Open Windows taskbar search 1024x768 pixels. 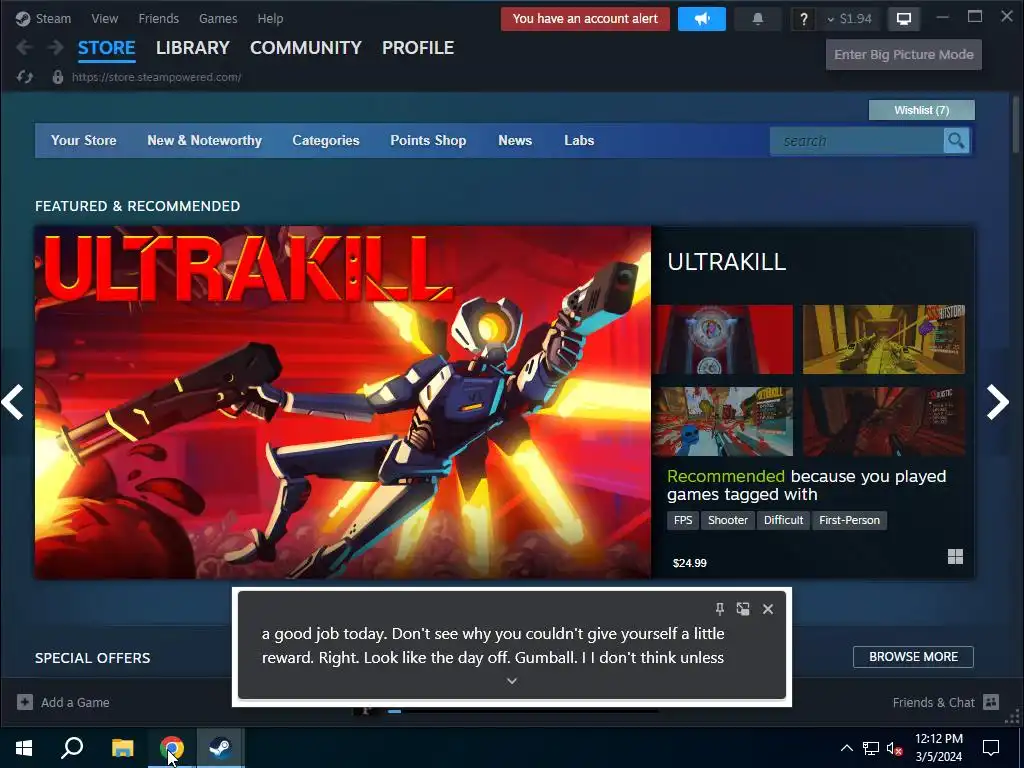72,748
